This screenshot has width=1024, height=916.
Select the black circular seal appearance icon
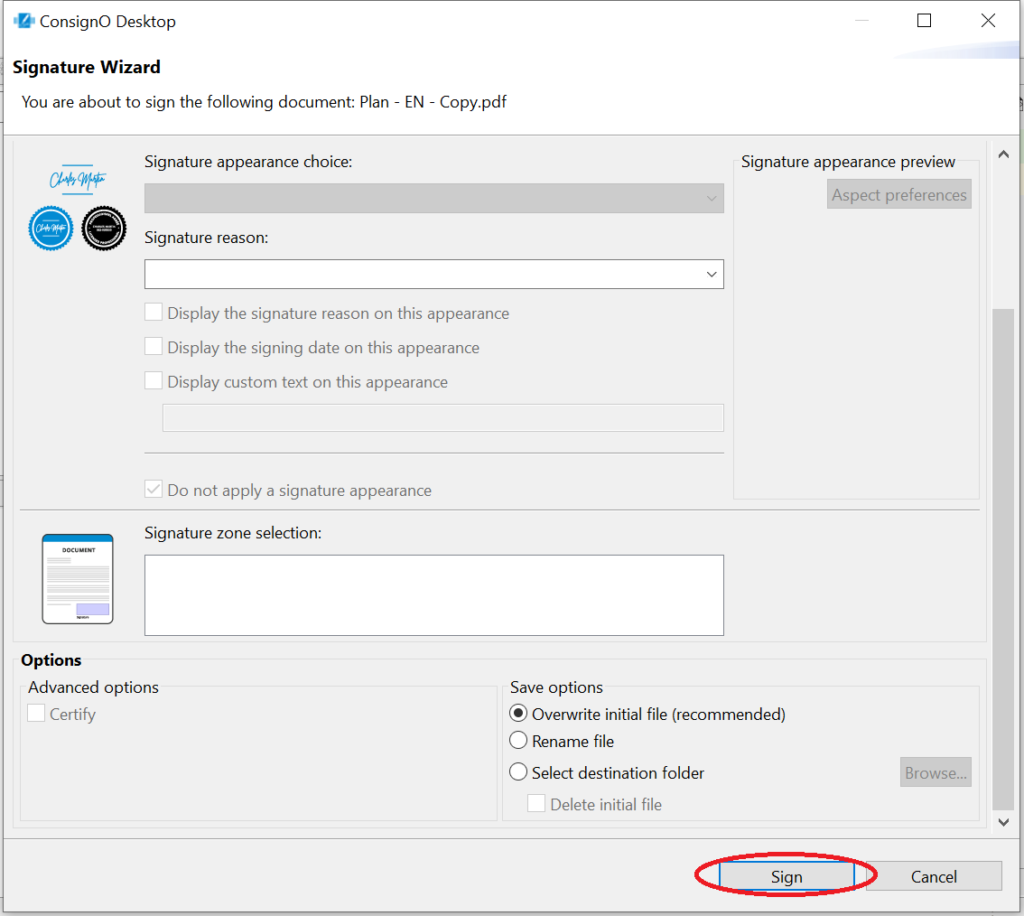tap(103, 229)
